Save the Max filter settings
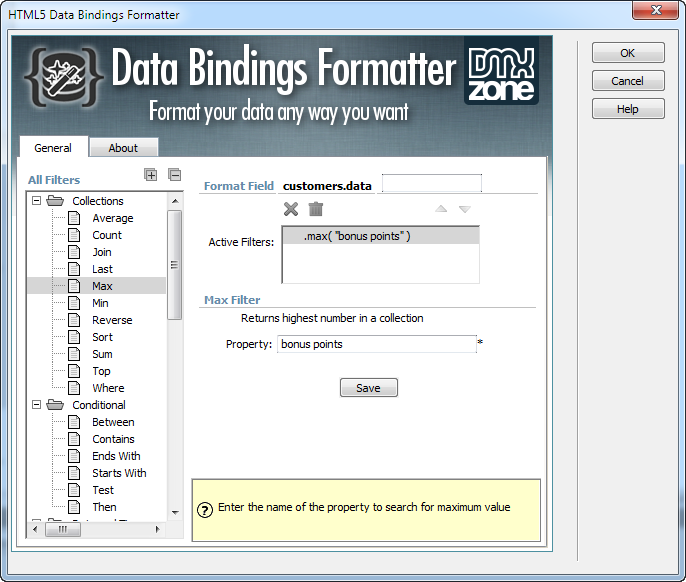686x582 pixels. tap(368, 388)
